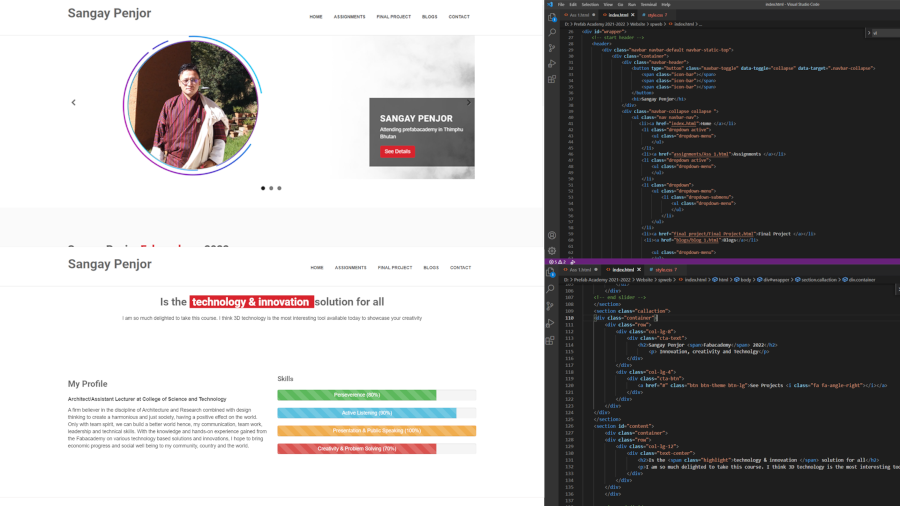
Task: Expand replace chevron in the find widget
Action: 868,33
